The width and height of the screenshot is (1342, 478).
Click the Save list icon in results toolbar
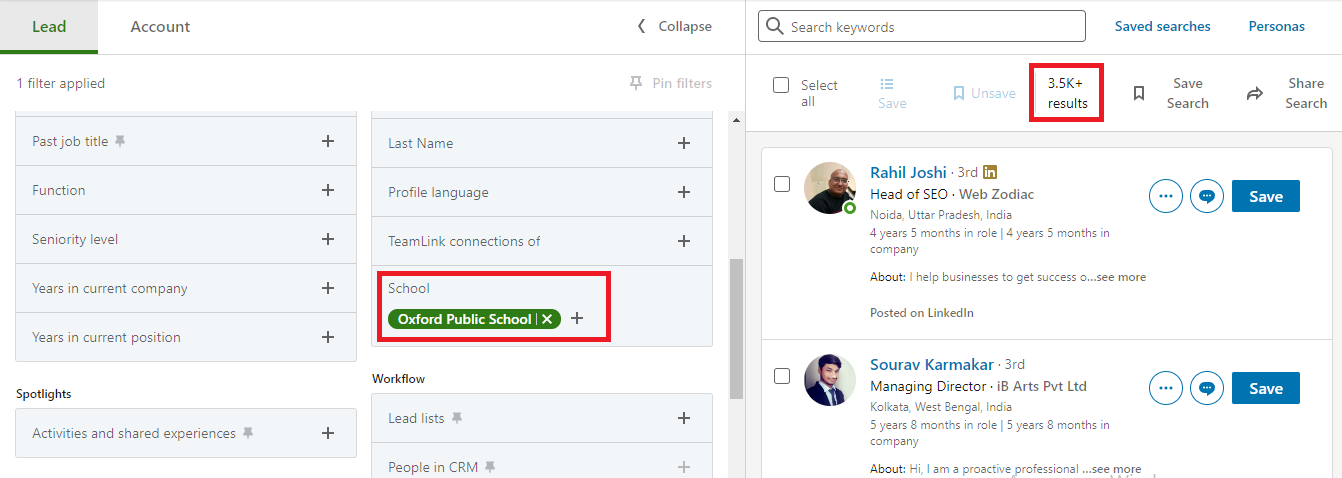887,84
